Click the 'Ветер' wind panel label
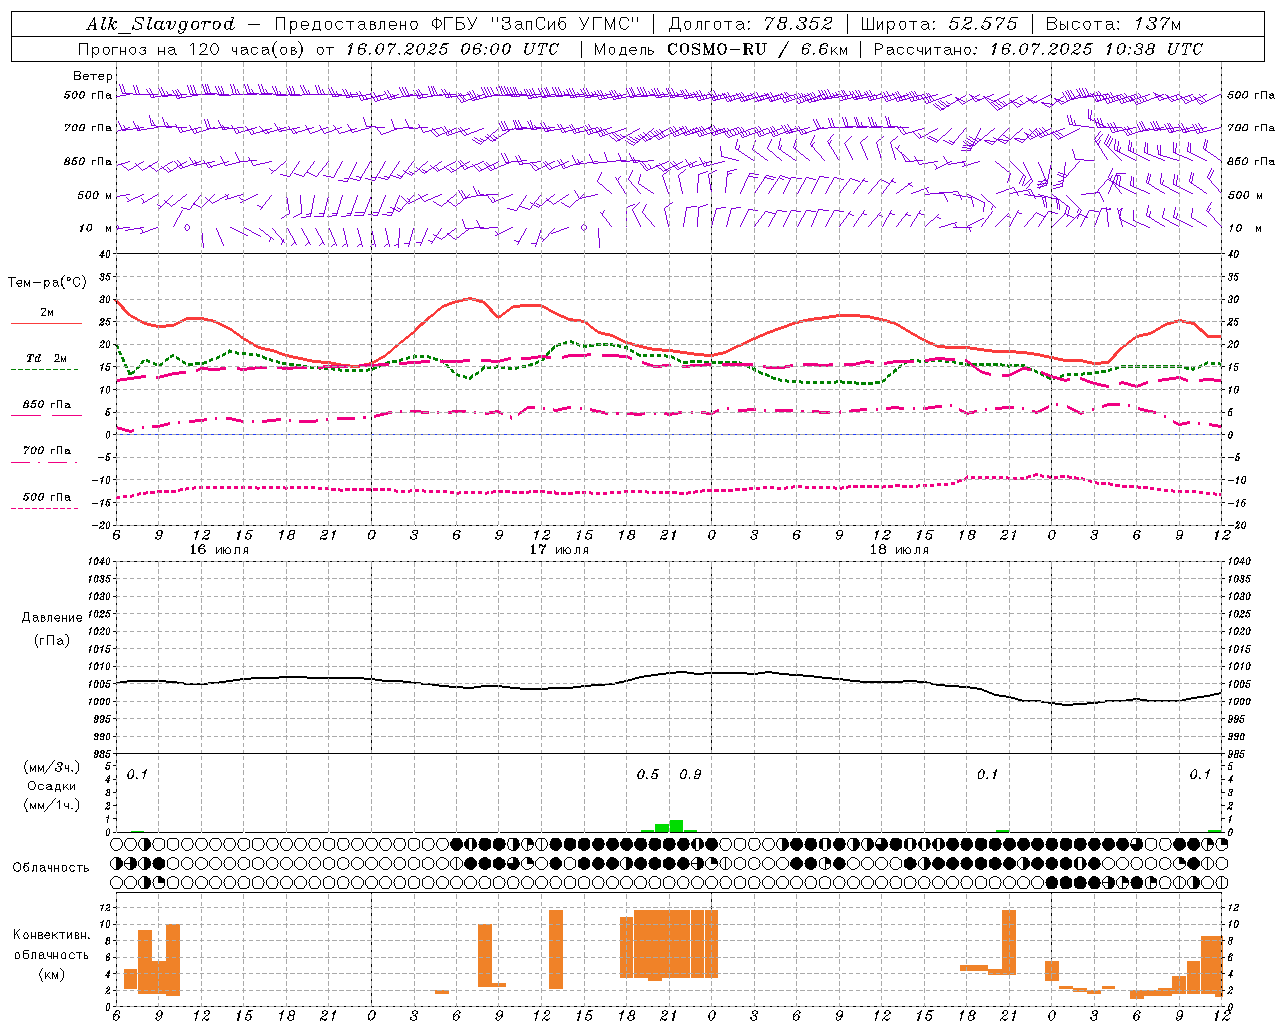The image size is (1280, 1024). pyautogui.click(x=93, y=76)
